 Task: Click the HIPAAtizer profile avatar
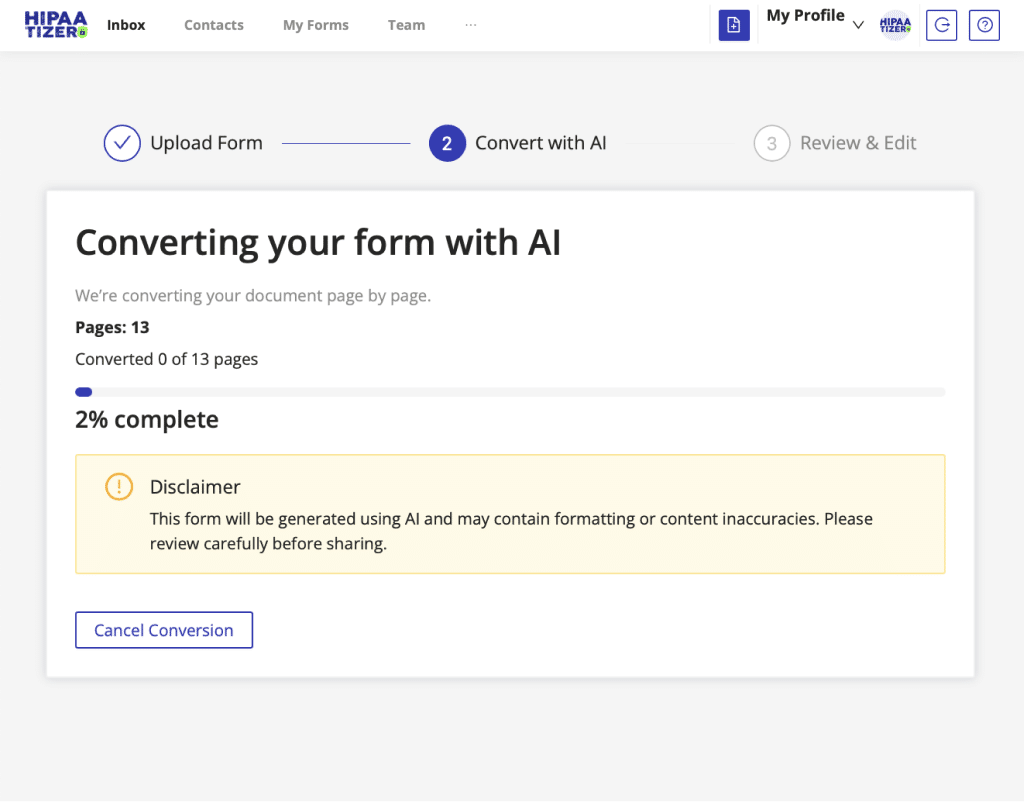(x=895, y=25)
